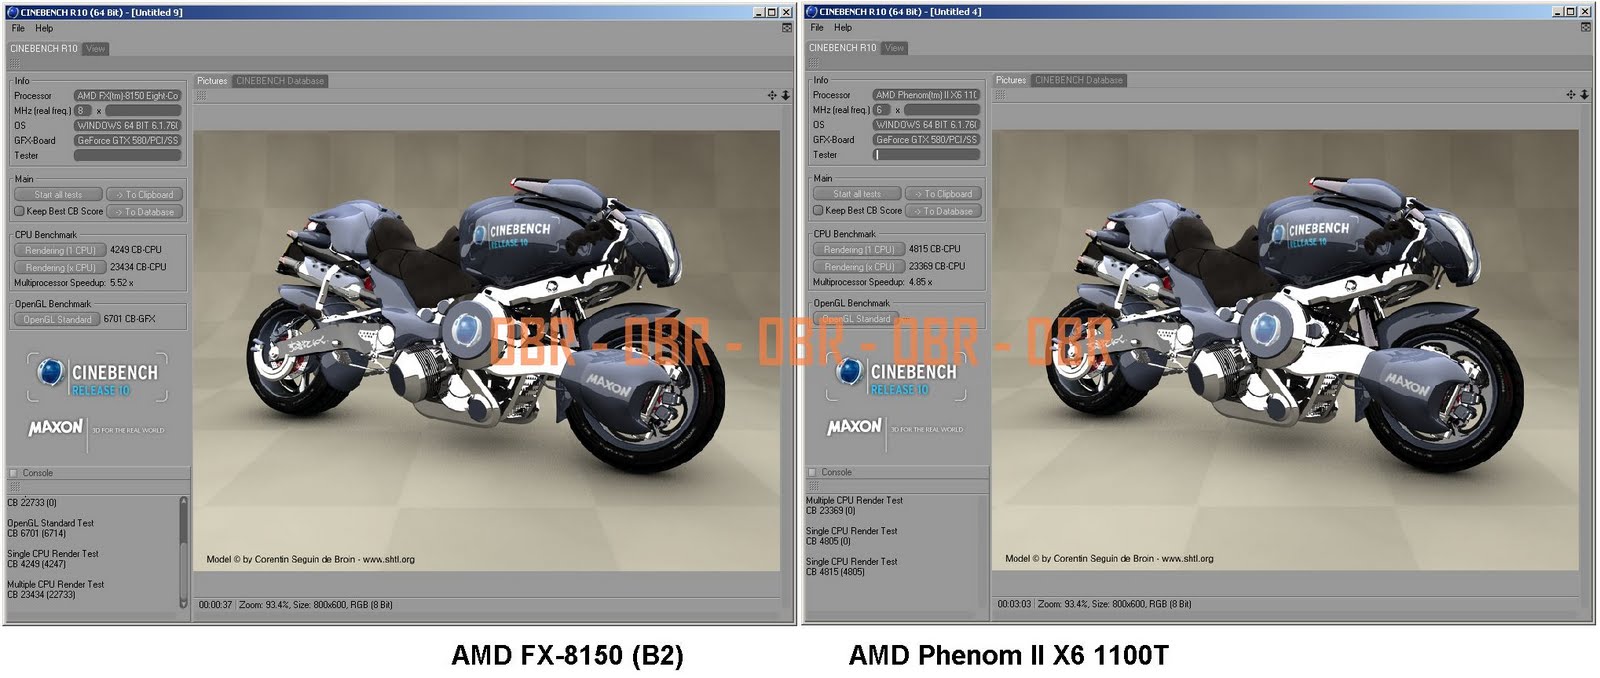Select CINEBENCH R10 tab in Untitled 9 window
1600x678 pixels.
coord(44,48)
